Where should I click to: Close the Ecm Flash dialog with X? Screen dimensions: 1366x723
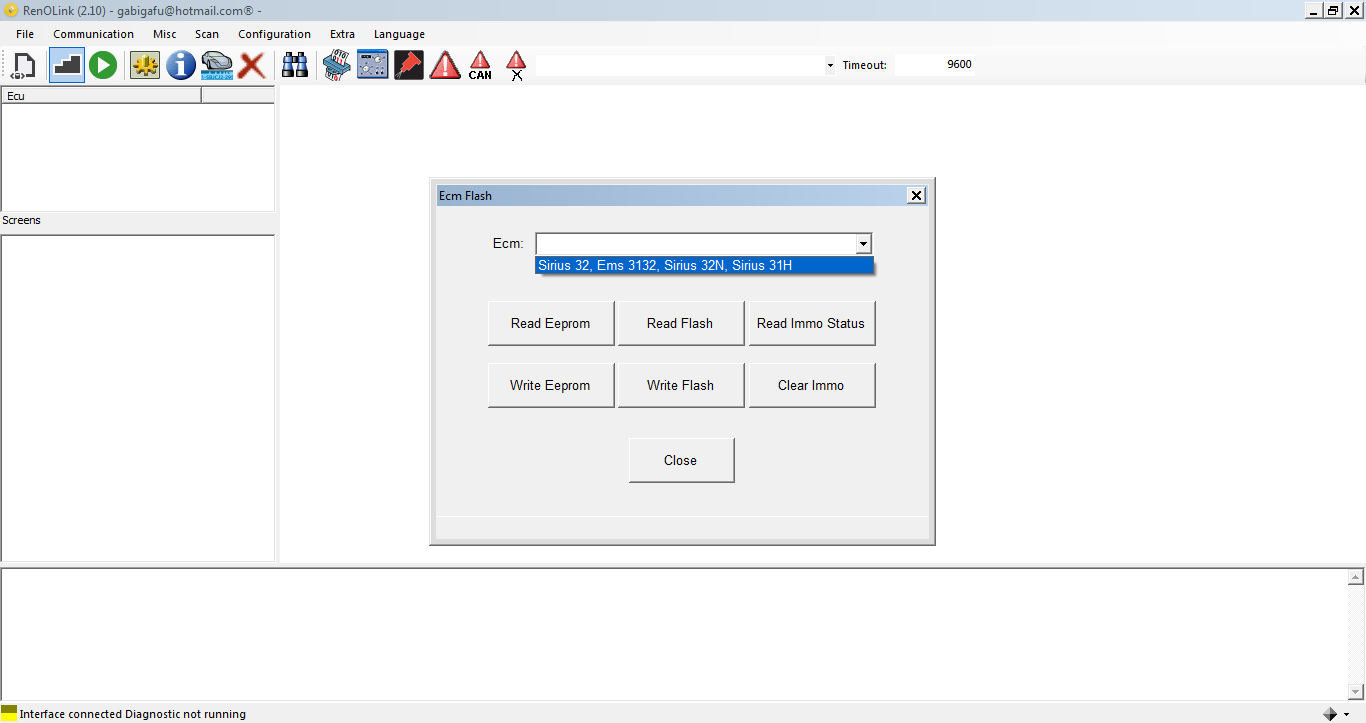[916, 196]
